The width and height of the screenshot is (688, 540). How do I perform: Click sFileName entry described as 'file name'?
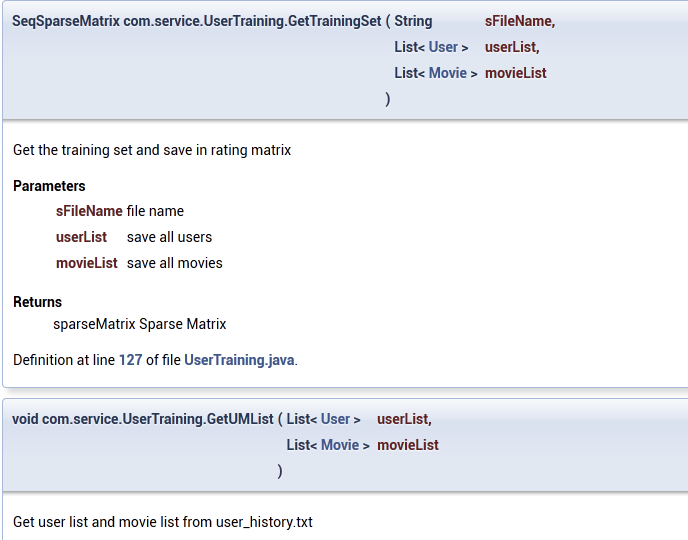tap(89, 211)
